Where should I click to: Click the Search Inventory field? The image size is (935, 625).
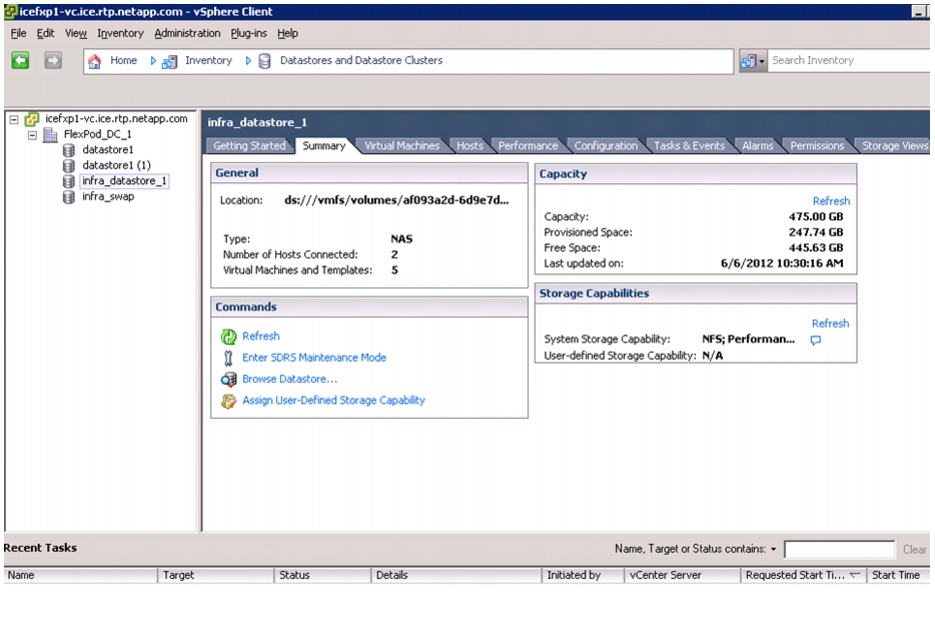[849, 61]
